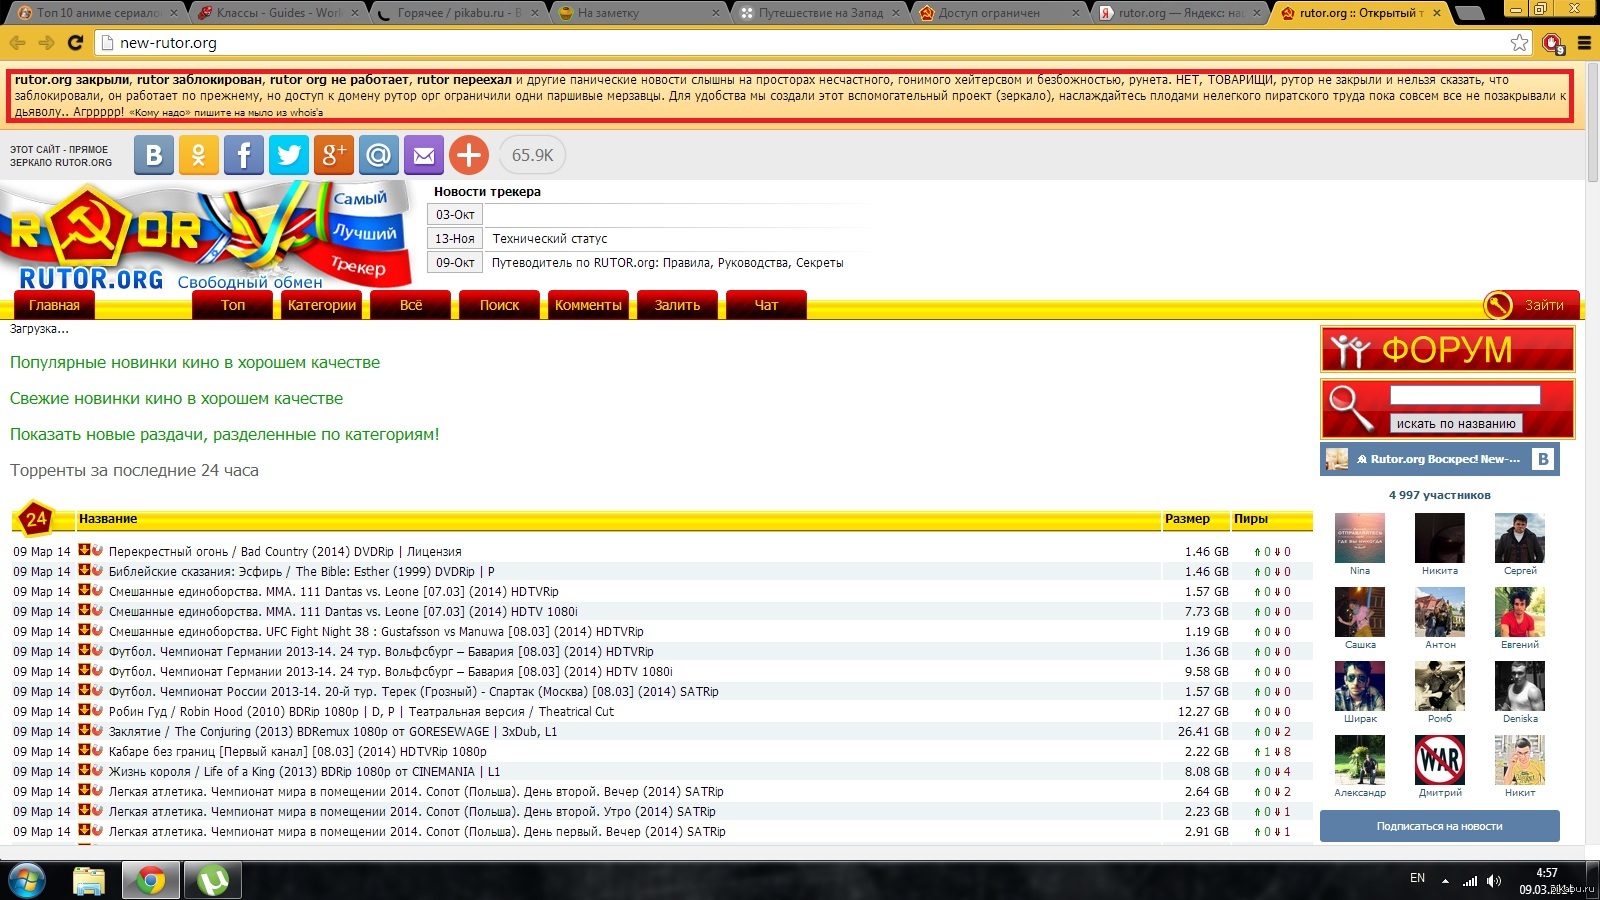The height and width of the screenshot is (900, 1600).
Task: Open torrent 'Библейские сказания: Эсфирь'
Action: [302, 572]
